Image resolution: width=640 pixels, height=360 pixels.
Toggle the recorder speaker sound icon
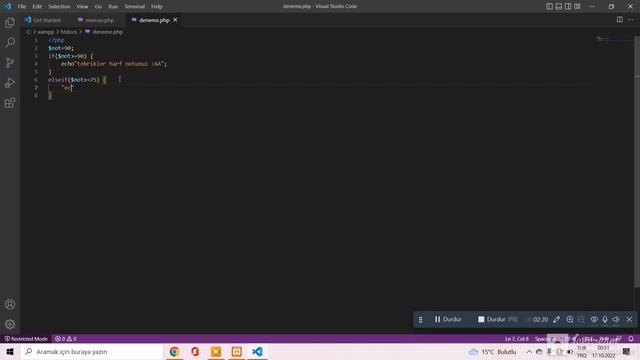(x=616, y=319)
